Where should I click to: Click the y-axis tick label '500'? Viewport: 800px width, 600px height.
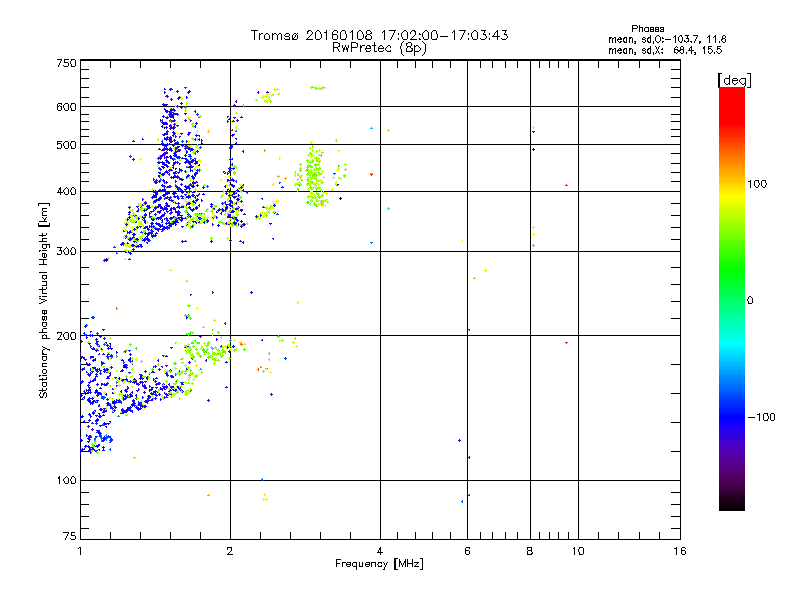66,145
